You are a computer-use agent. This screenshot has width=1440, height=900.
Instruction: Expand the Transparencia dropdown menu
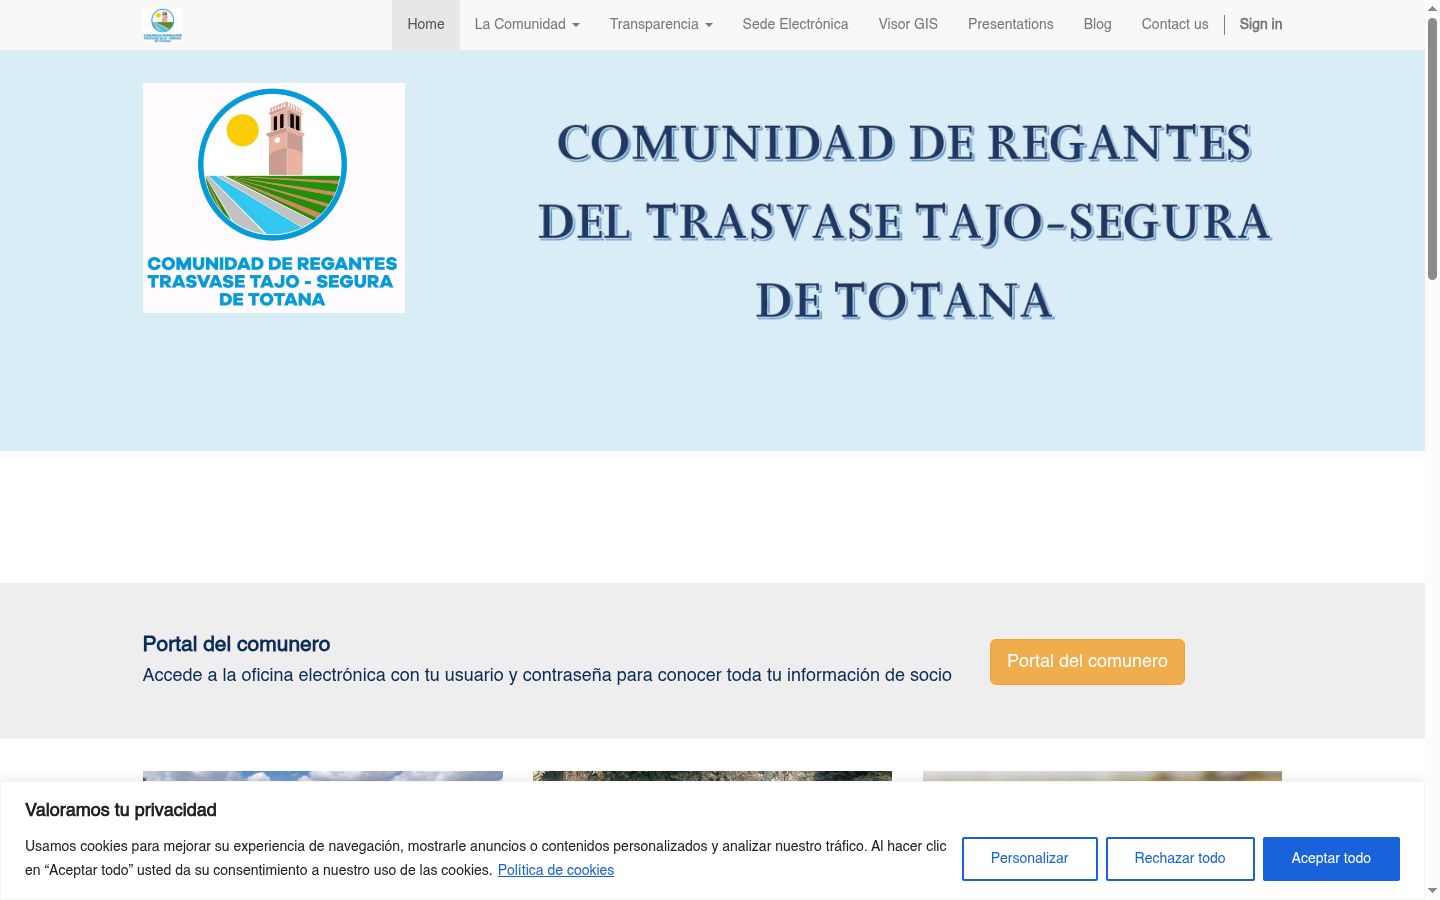click(661, 24)
